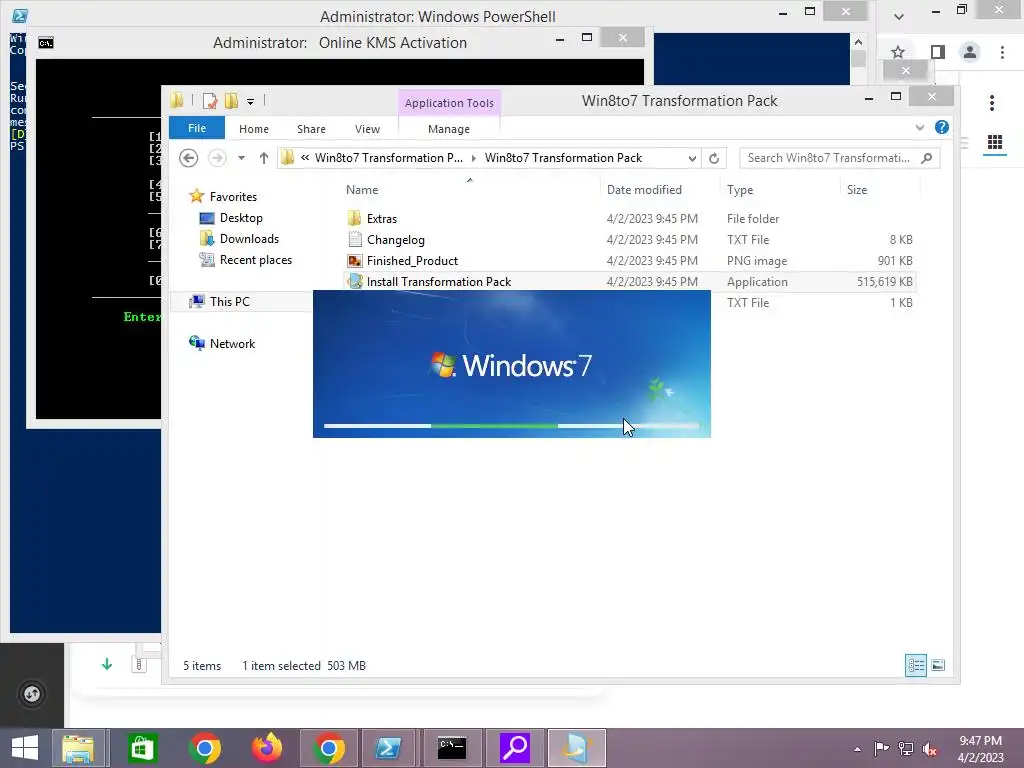The height and width of the screenshot is (768, 1024).
Task: Switch to Command Prompt on the taskbar
Action: [452, 748]
